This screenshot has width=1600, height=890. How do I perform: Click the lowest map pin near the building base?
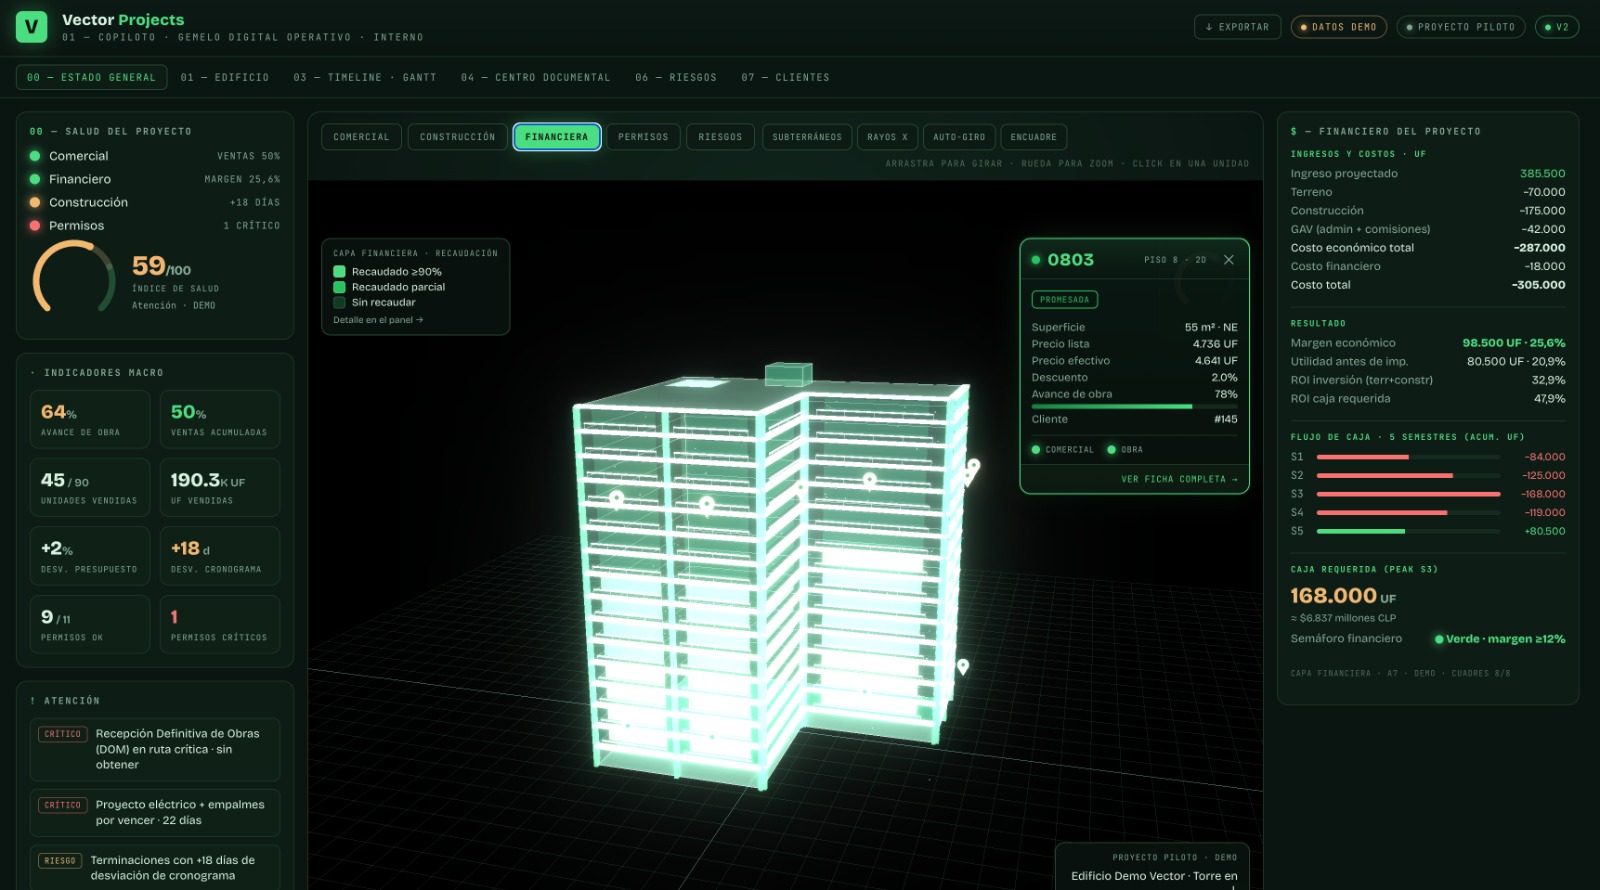coord(963,667)
